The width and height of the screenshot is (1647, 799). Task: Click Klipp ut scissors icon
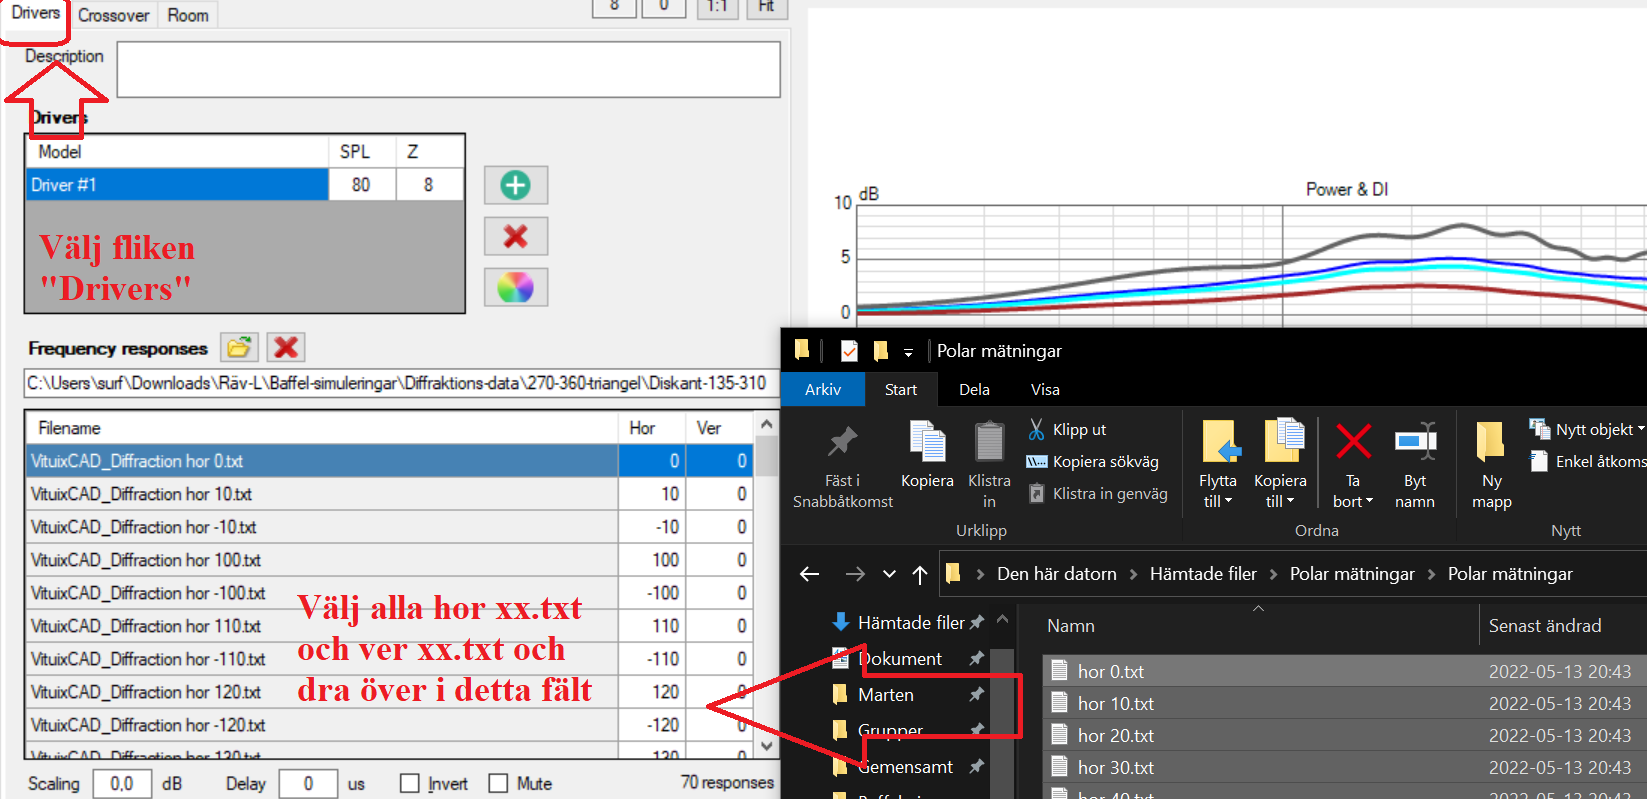[x=1037, y=429]
